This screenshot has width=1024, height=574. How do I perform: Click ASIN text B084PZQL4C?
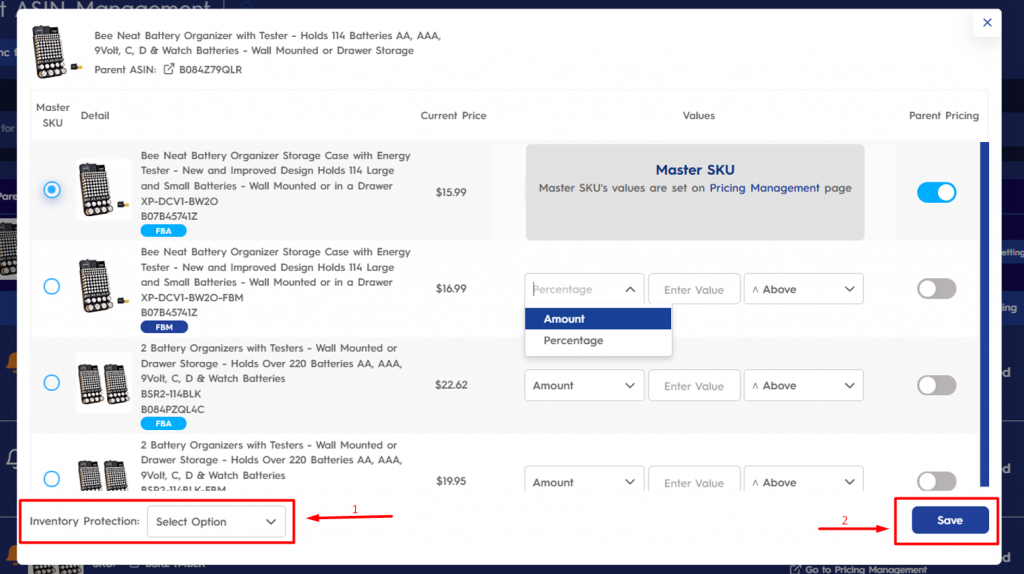[x=172, y=409]
